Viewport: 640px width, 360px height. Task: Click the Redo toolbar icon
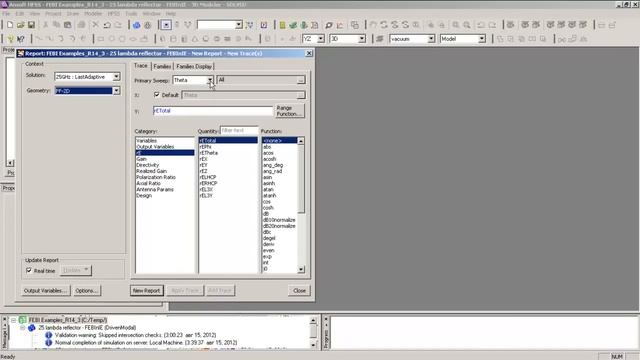(x=118, y=25)
